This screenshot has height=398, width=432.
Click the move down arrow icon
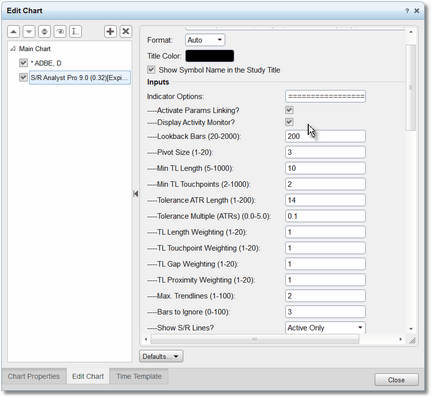(29, 32)
